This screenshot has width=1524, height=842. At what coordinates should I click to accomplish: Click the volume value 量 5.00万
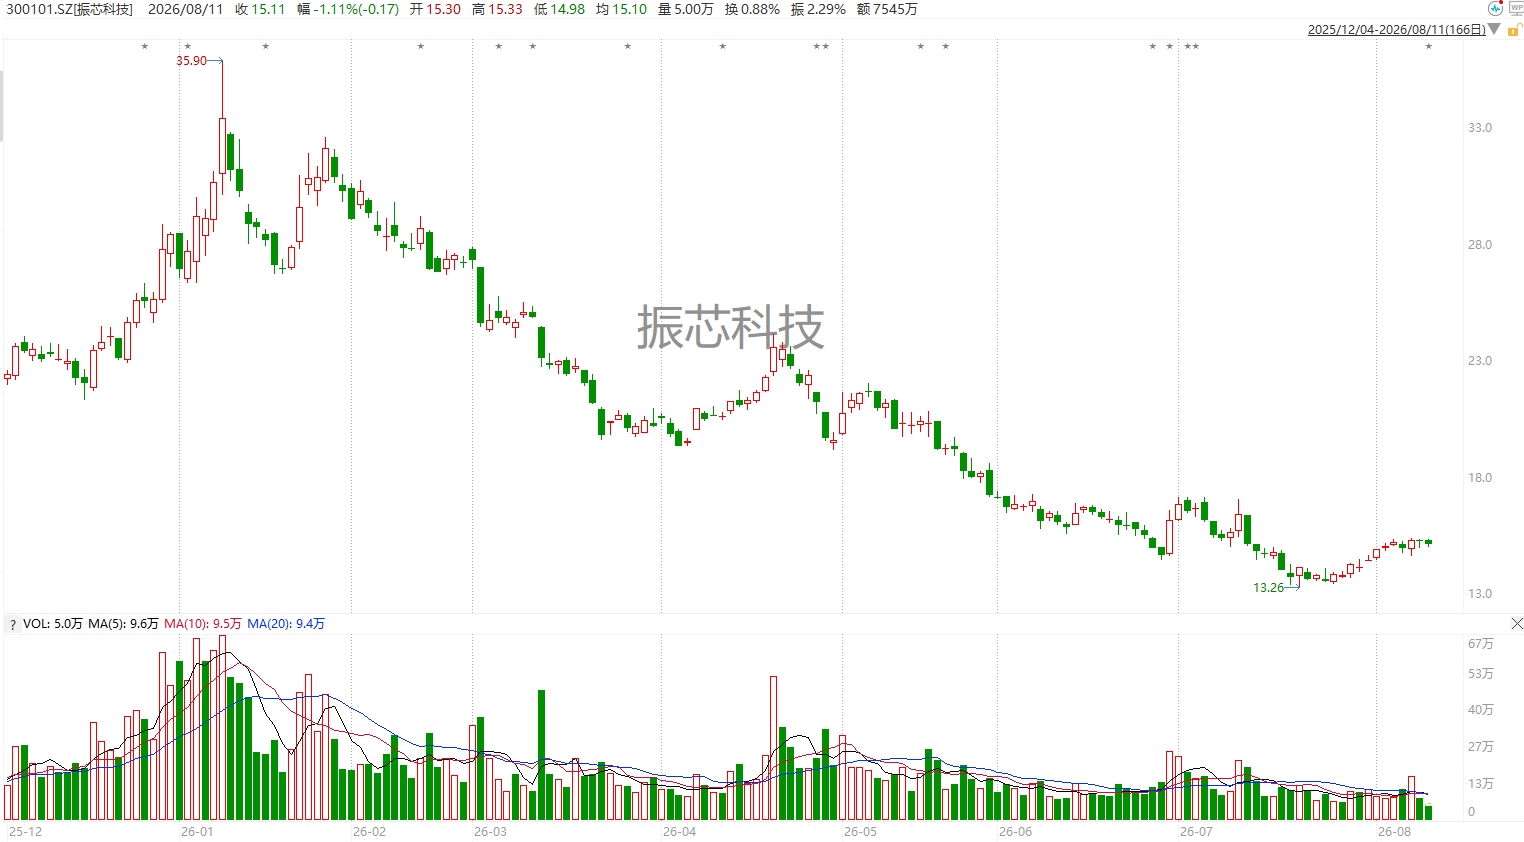tap(686, 9)
